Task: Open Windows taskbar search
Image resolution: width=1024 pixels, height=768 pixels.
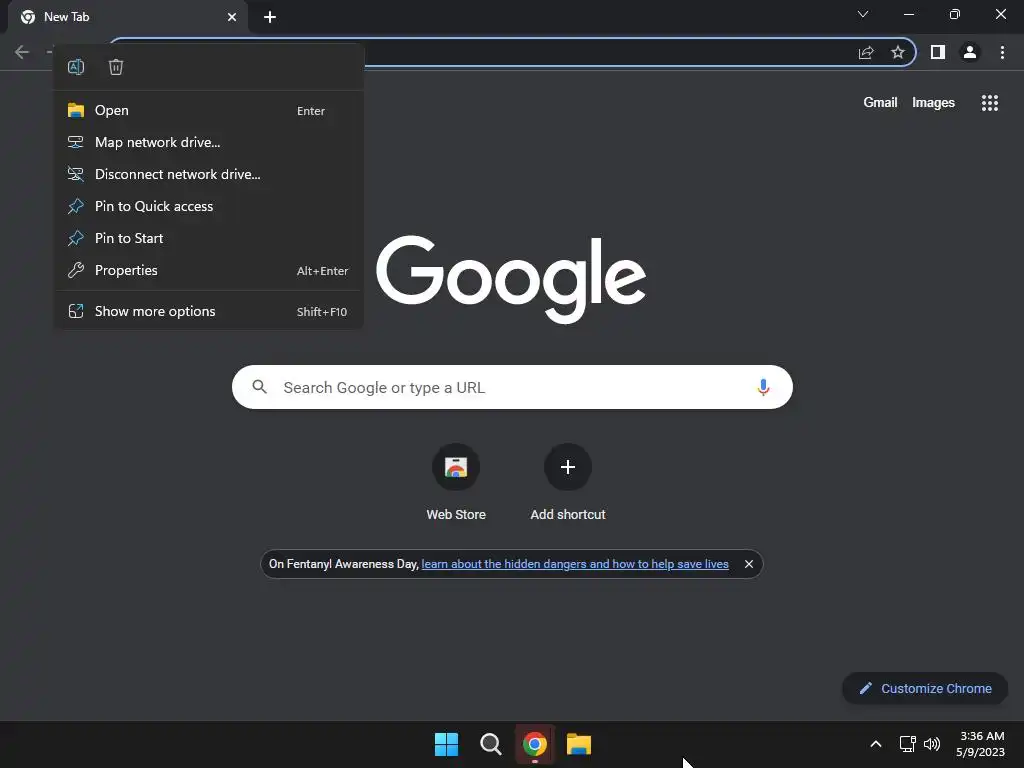Action: (x=490, y=744)
